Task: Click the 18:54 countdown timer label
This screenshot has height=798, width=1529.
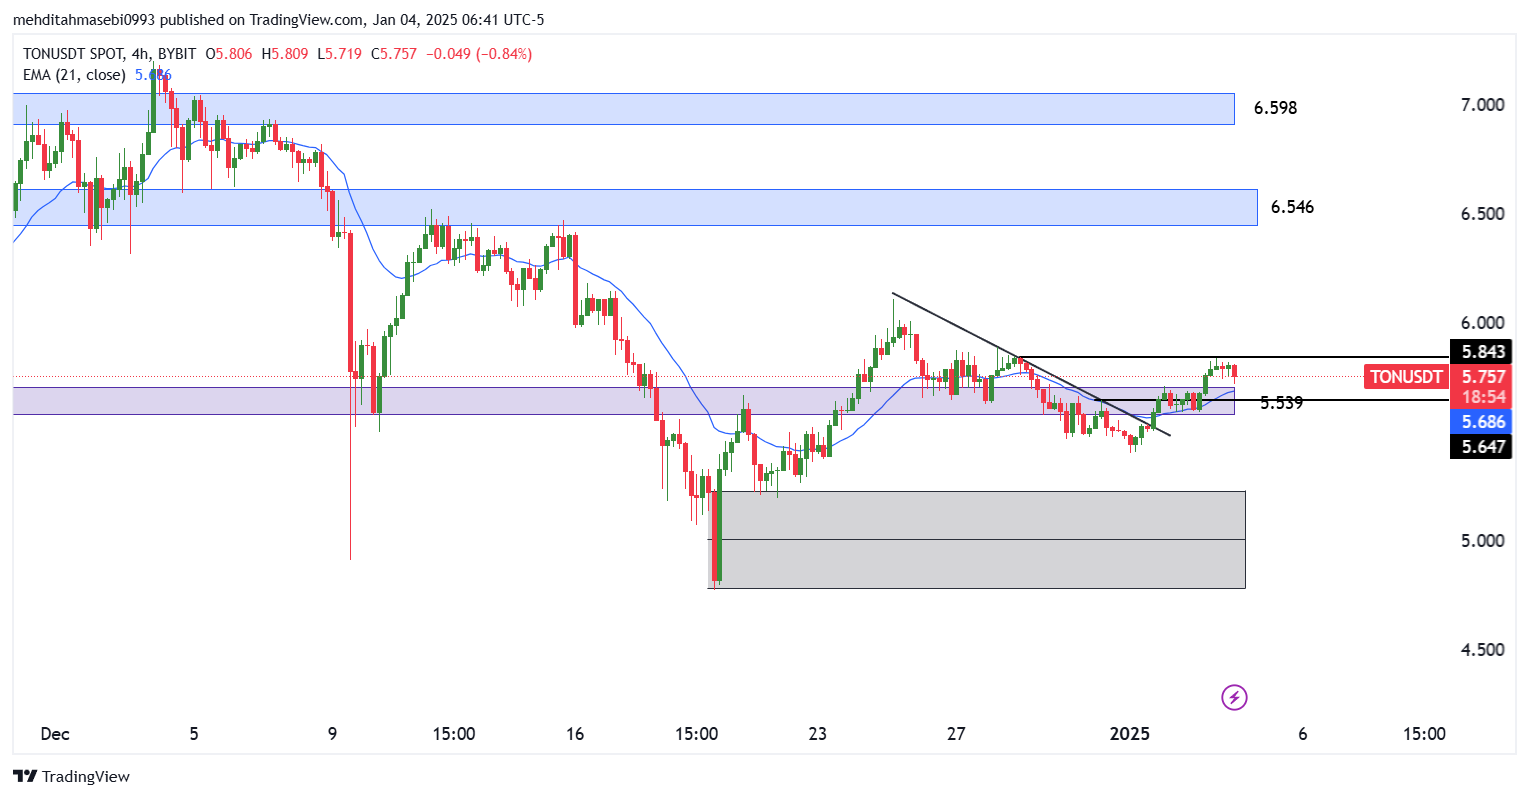Action: 1483,397
